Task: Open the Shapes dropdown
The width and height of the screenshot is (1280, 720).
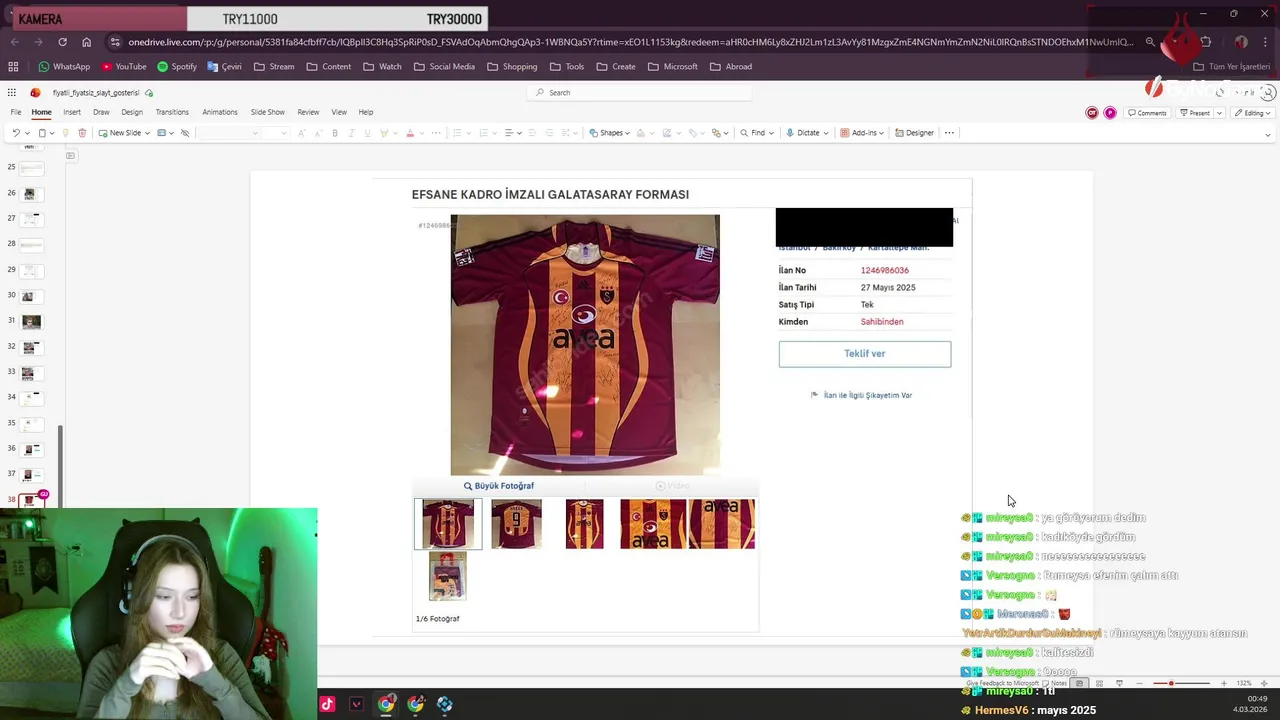Action: pyautogui.click(x=609, y=133)
